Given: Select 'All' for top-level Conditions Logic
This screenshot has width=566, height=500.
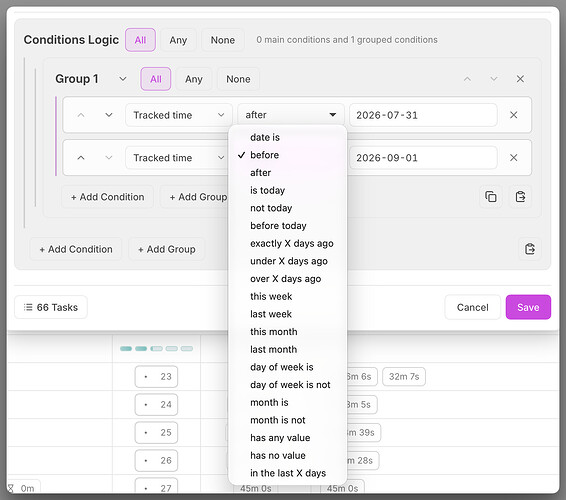Looking at the screenshot, I should [140, 40].
